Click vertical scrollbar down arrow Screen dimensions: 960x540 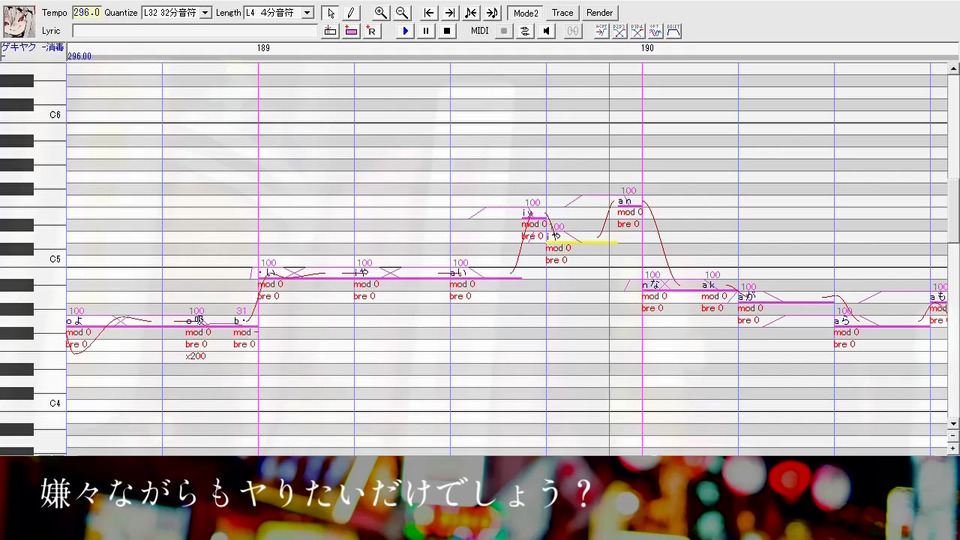[x=953, y=423]
